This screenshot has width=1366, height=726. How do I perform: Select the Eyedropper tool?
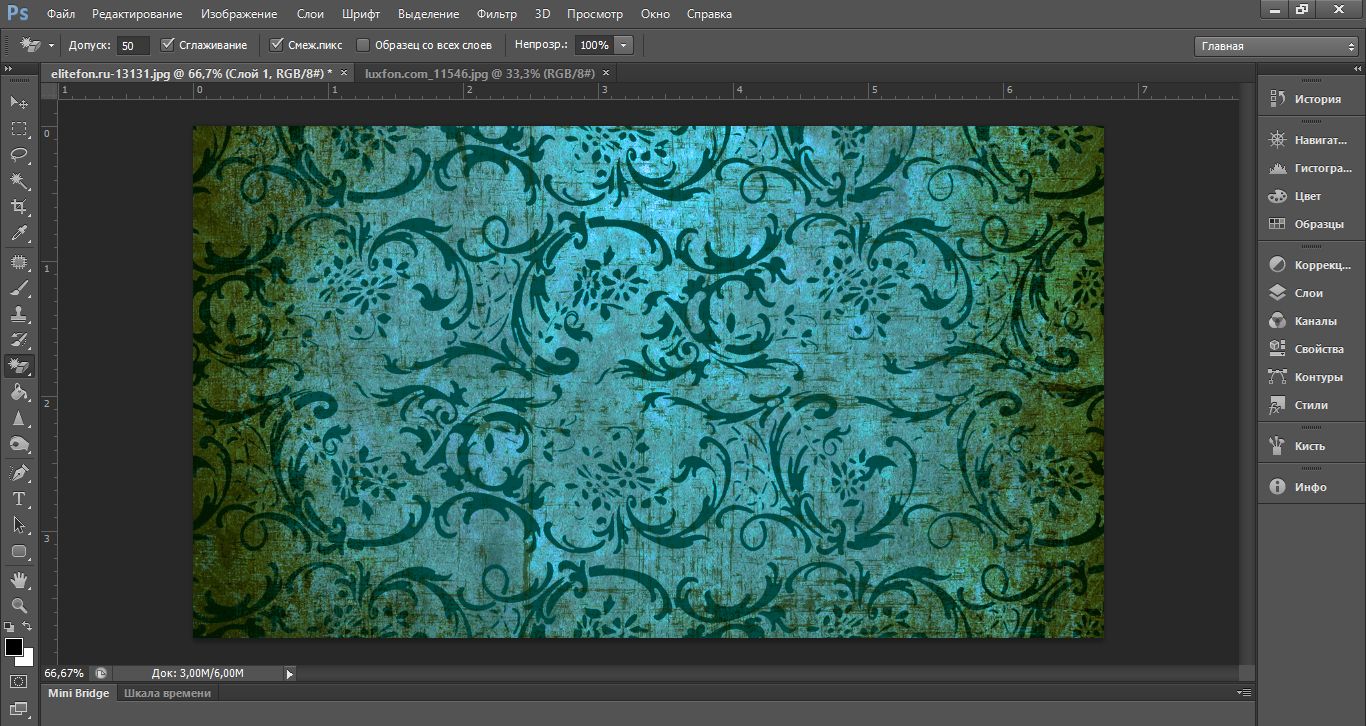point(19,233)
